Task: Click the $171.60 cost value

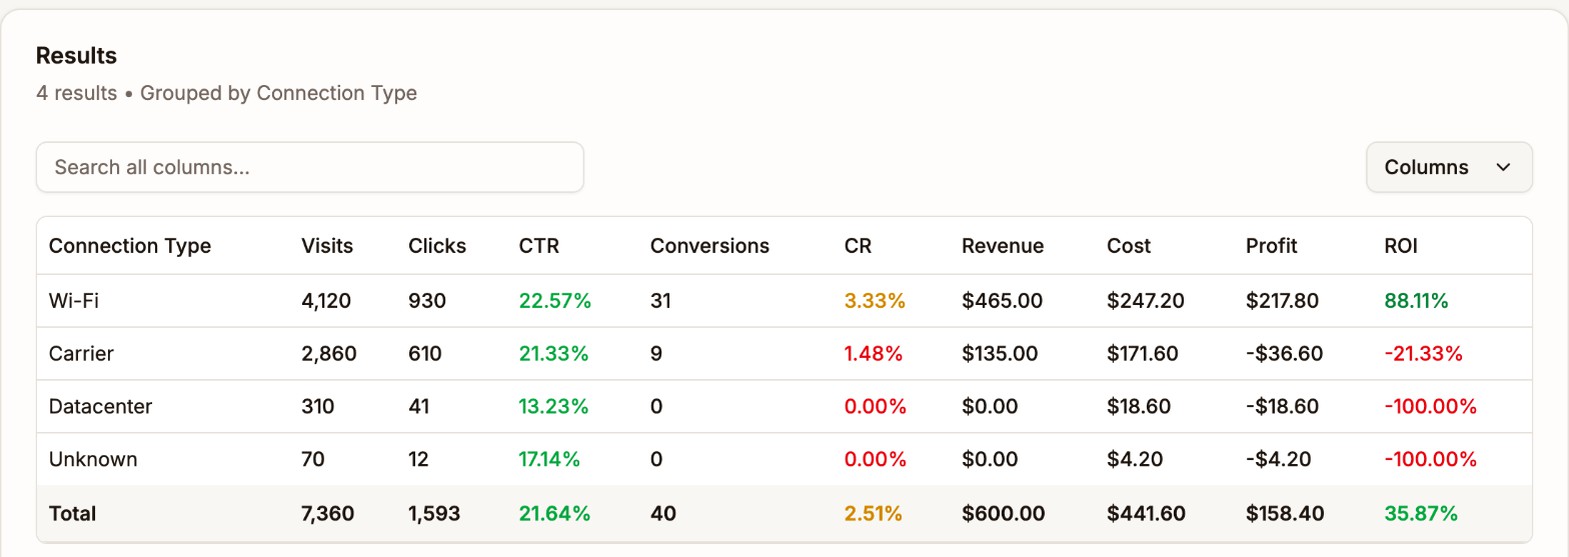Action: [1143, 354]
